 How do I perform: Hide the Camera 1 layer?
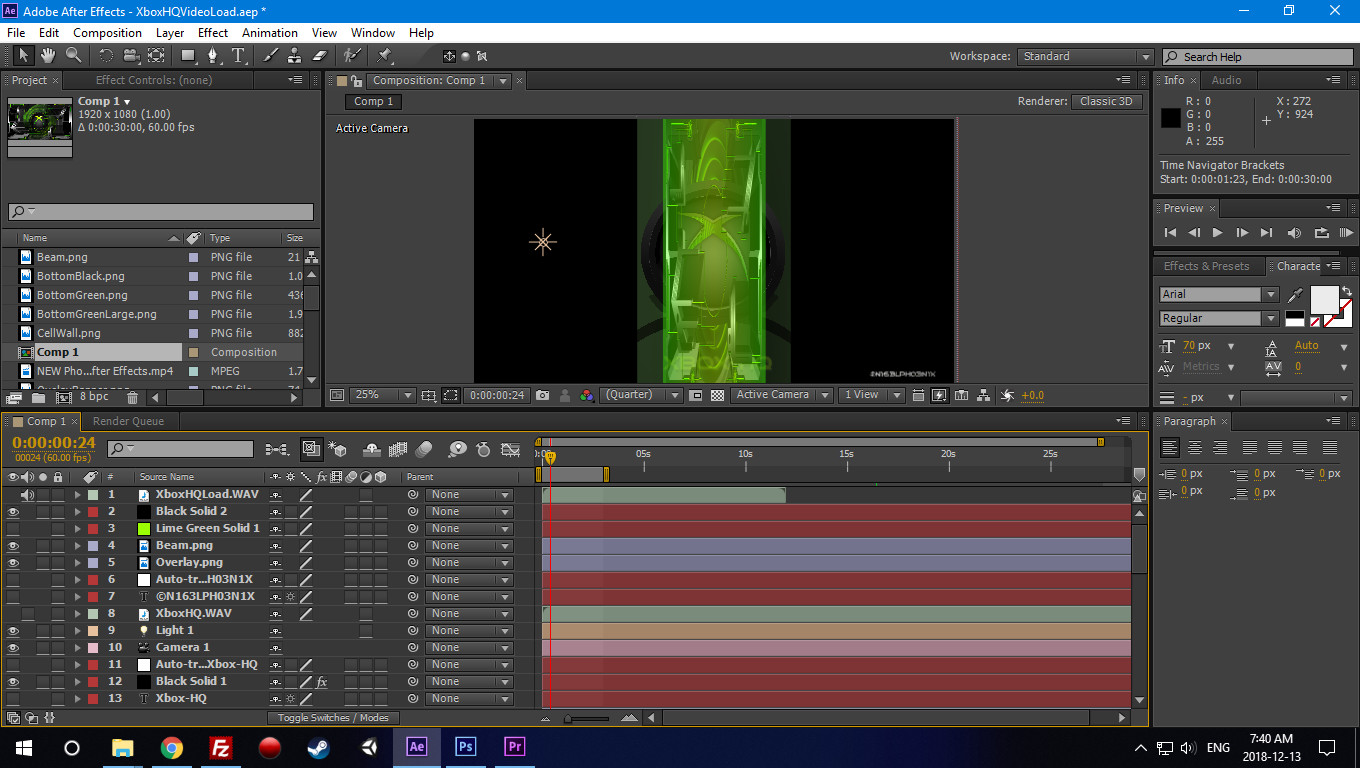coord(13,647)
